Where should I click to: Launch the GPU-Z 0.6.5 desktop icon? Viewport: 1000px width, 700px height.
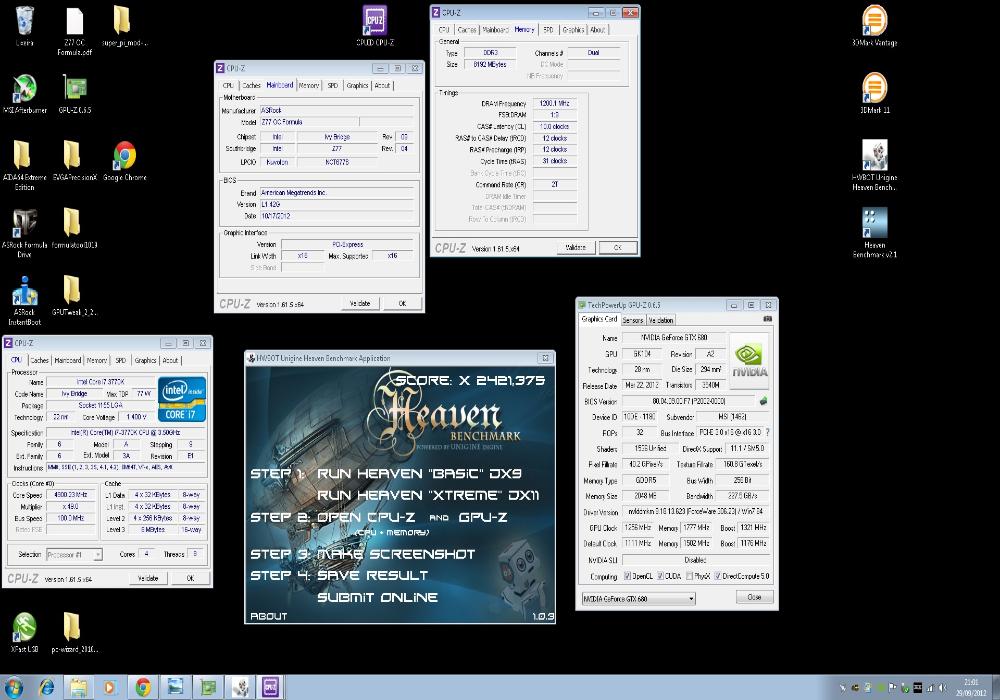click(75, 93)
